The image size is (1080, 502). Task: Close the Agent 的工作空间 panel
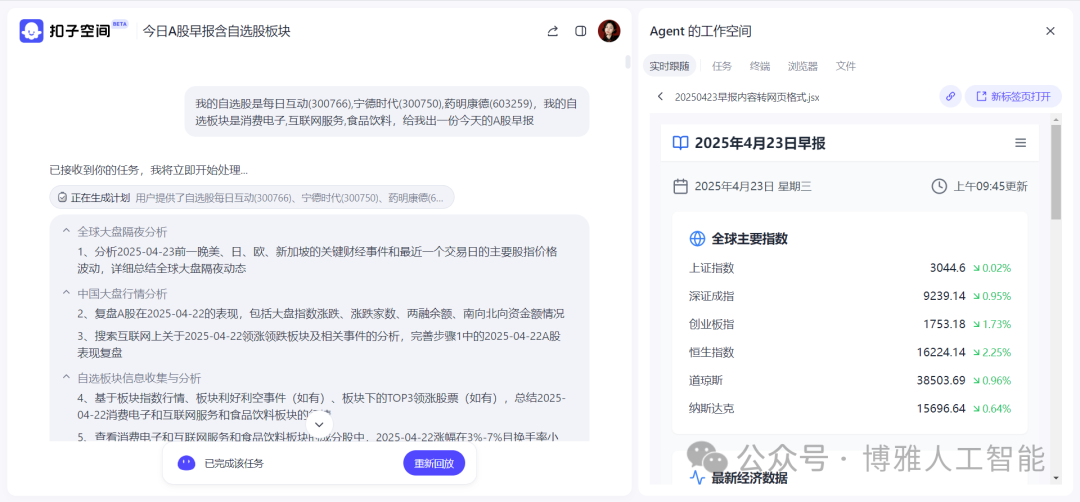(x=1050, y=31)
